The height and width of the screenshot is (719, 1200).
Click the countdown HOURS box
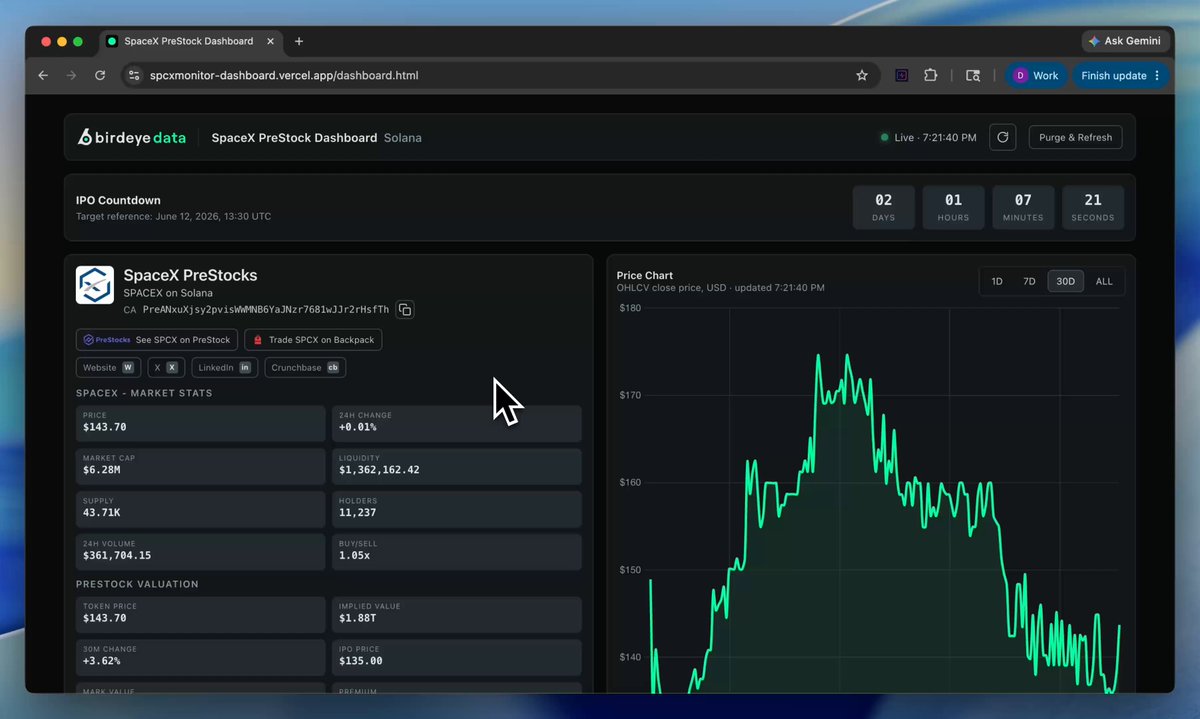(x=954, y=207)
